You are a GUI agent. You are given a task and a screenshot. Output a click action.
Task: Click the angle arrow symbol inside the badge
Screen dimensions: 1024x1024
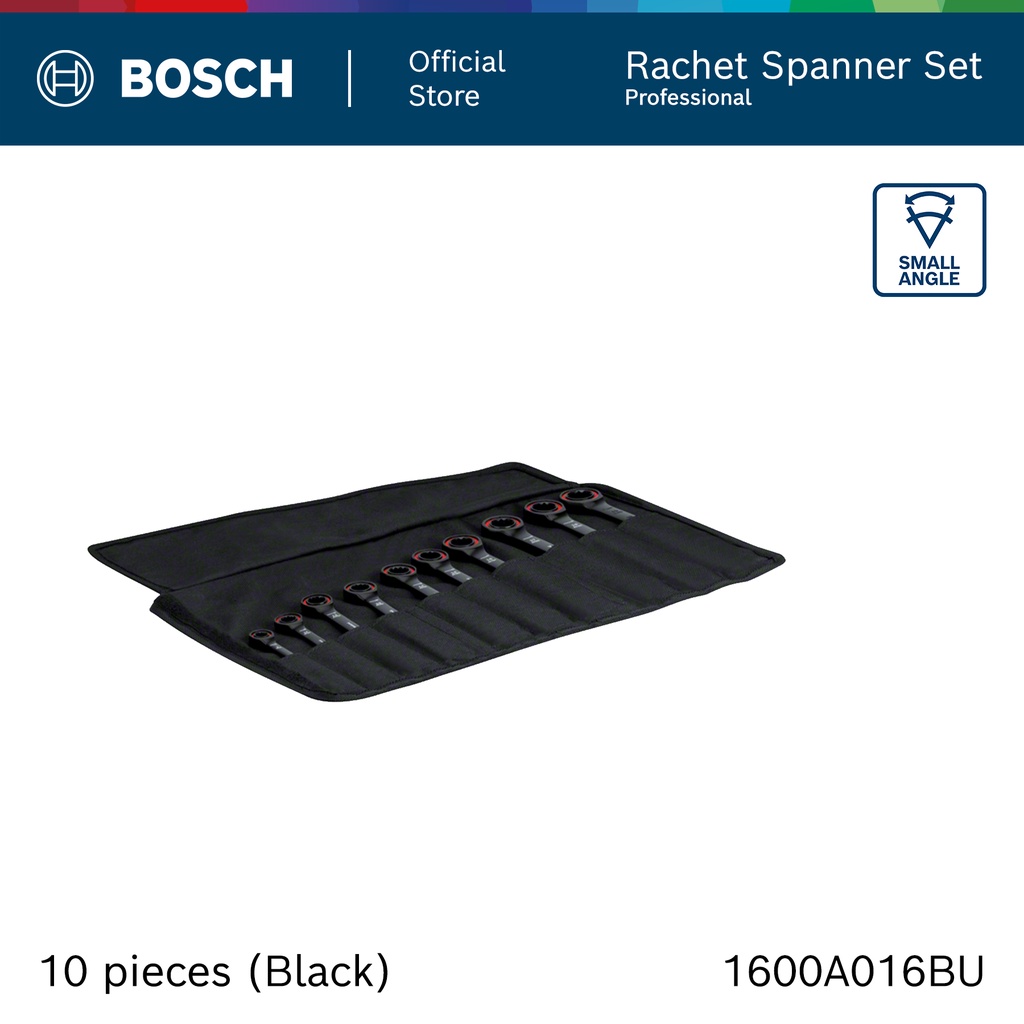tap(929, 219)
